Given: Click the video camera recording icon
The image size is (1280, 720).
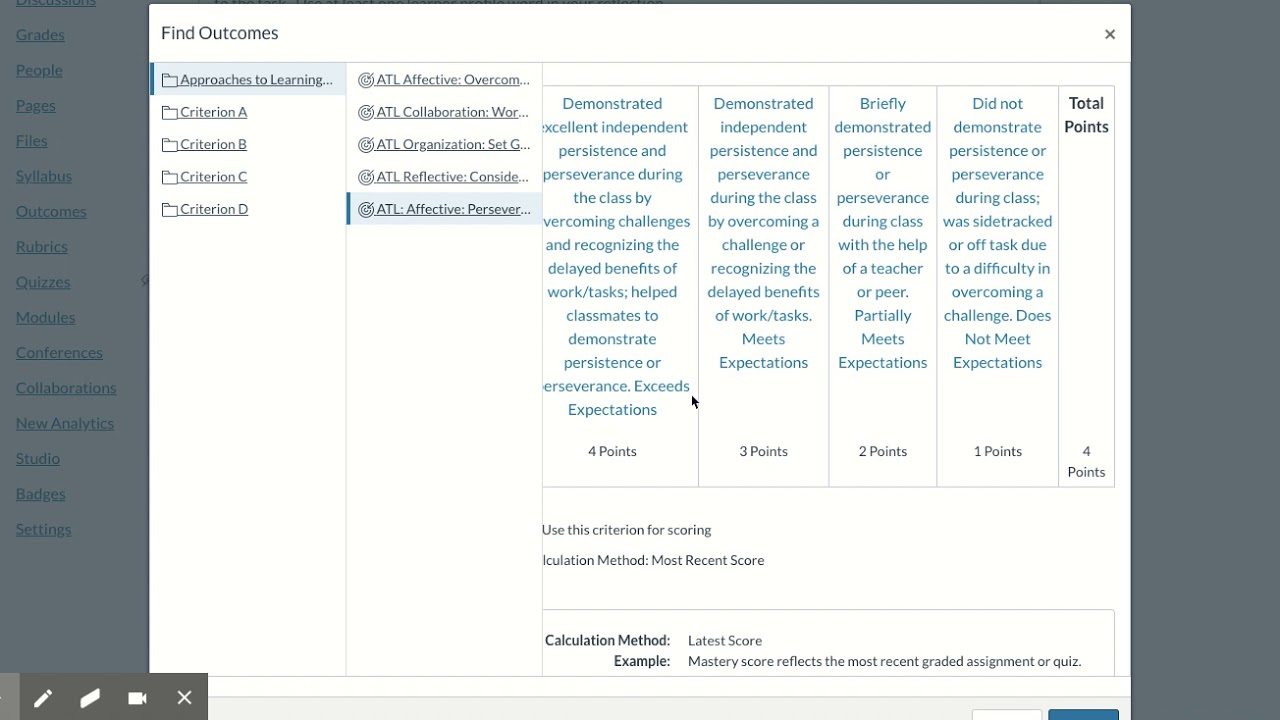Looking at the screenshot, I should [x=137, y=698].
